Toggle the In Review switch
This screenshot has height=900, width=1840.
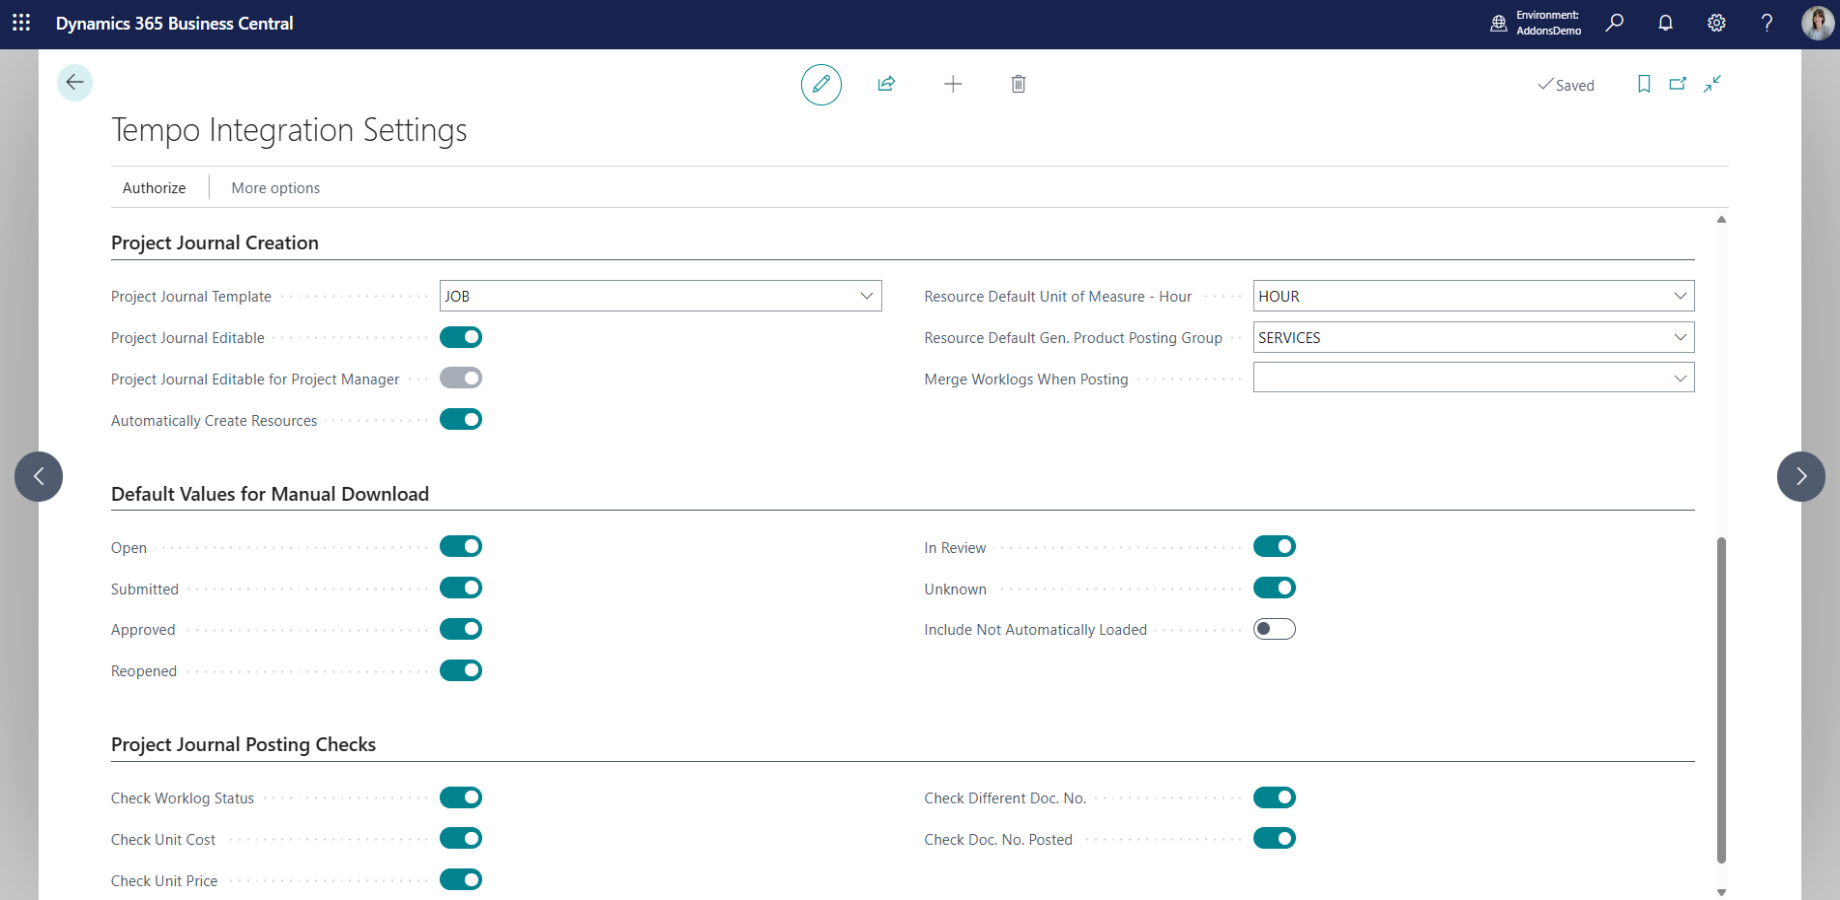coord(1274,546)
